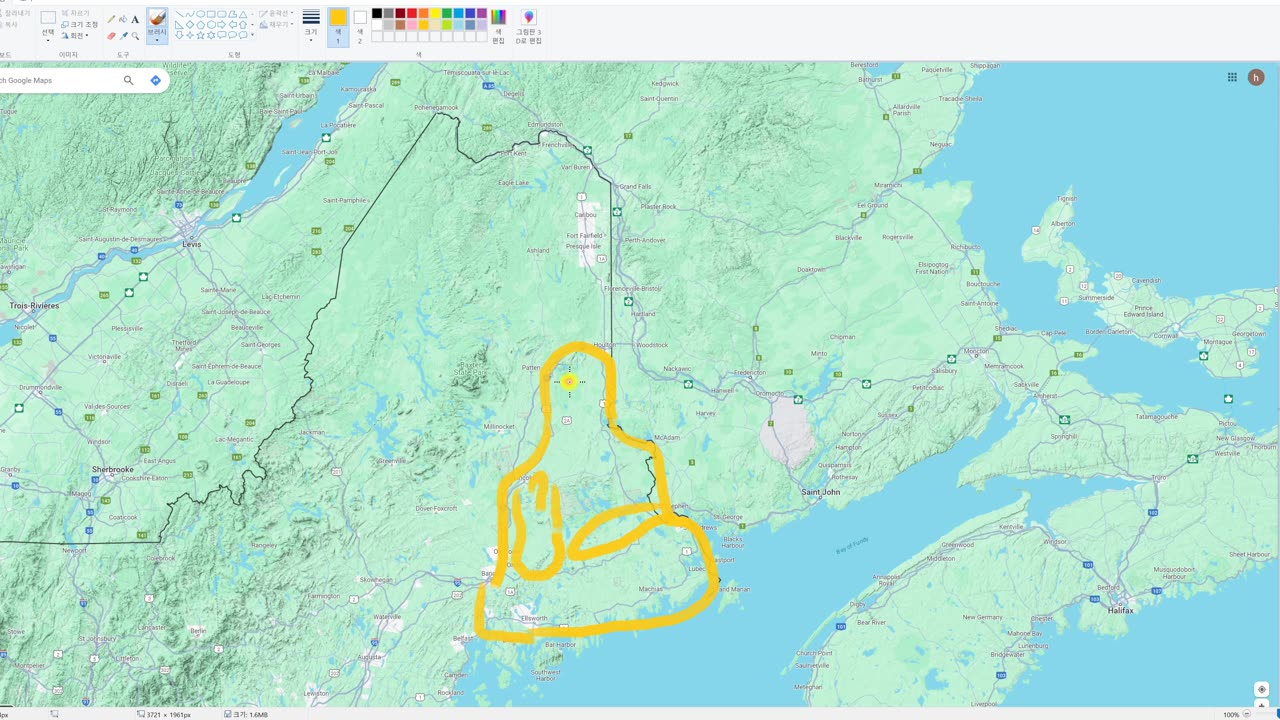This screenshot has height=720, width=1280.
Task: Click the zoom out minus button in status bar
Action: [x=1246, y=714]
